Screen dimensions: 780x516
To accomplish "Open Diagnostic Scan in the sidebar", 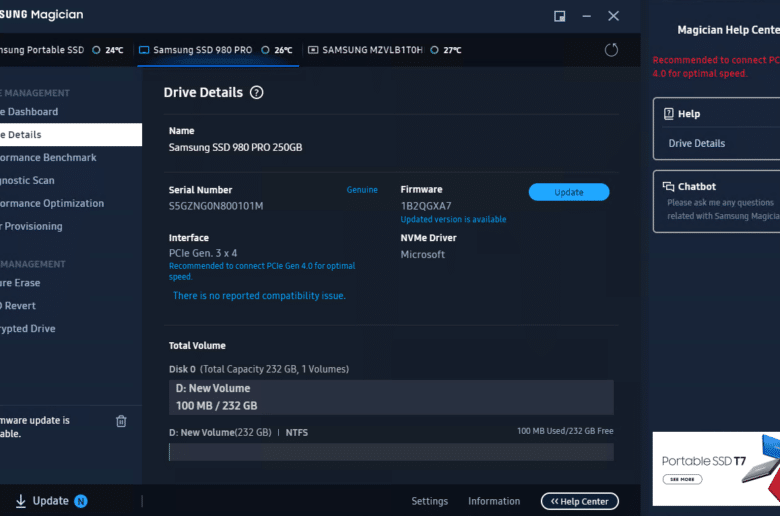I will coord(27,181).
